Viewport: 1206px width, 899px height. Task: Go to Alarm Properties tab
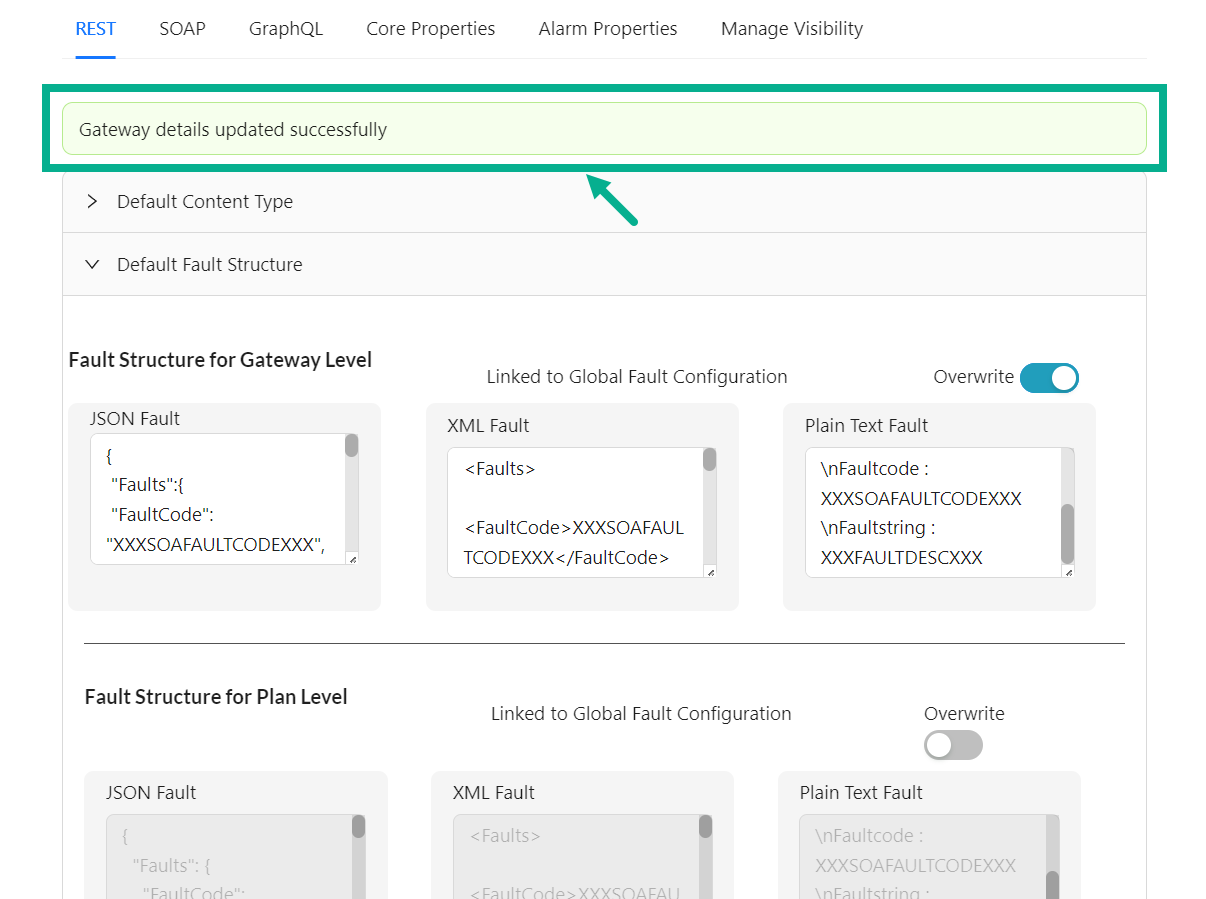click(607, 29)
